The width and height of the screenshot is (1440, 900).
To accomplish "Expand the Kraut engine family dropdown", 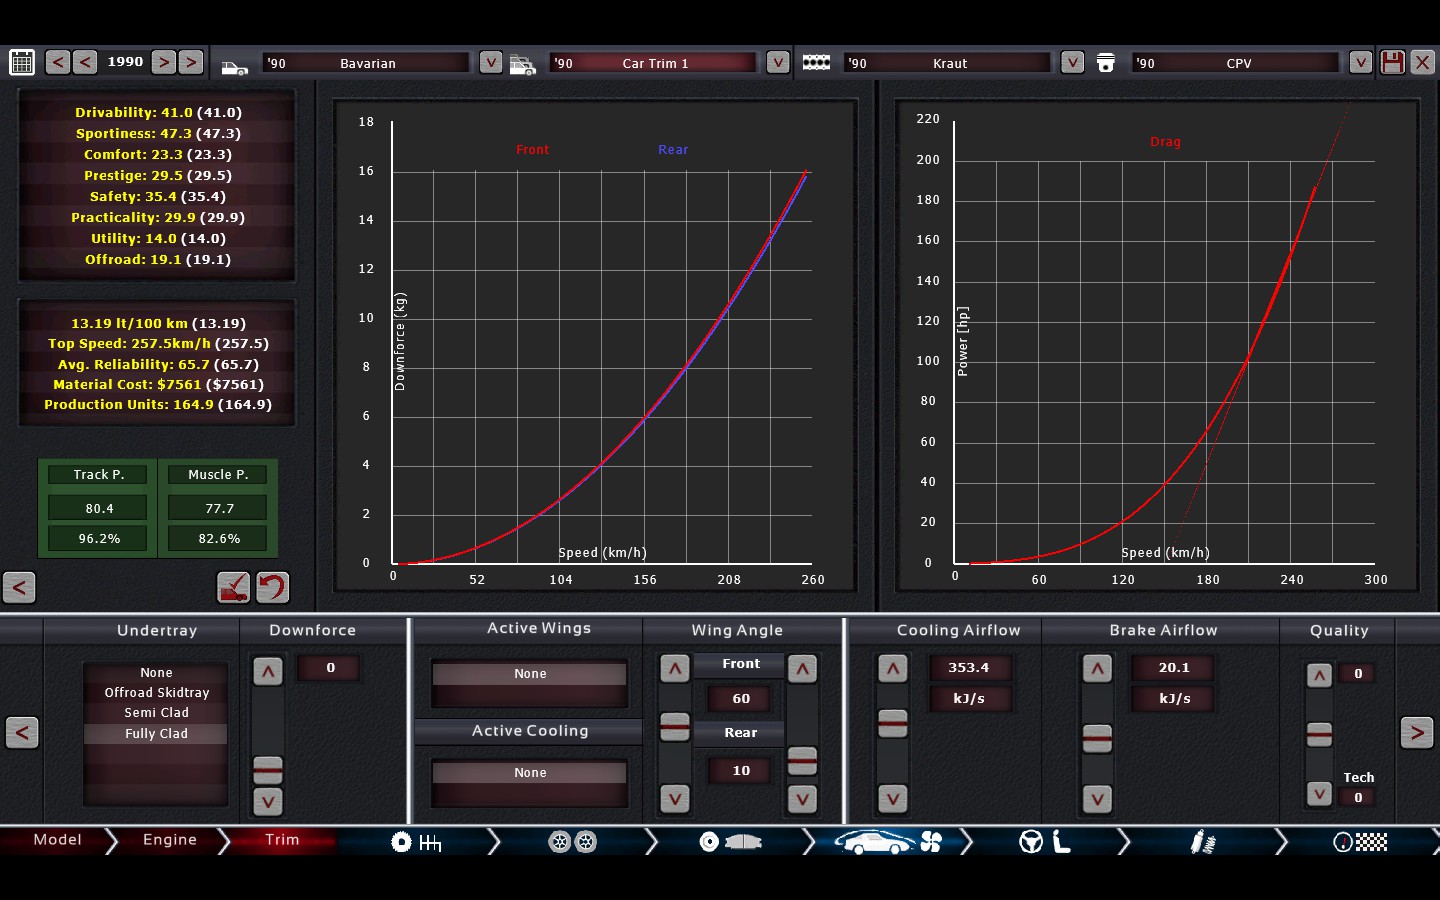I will (x=1072, y=62).
